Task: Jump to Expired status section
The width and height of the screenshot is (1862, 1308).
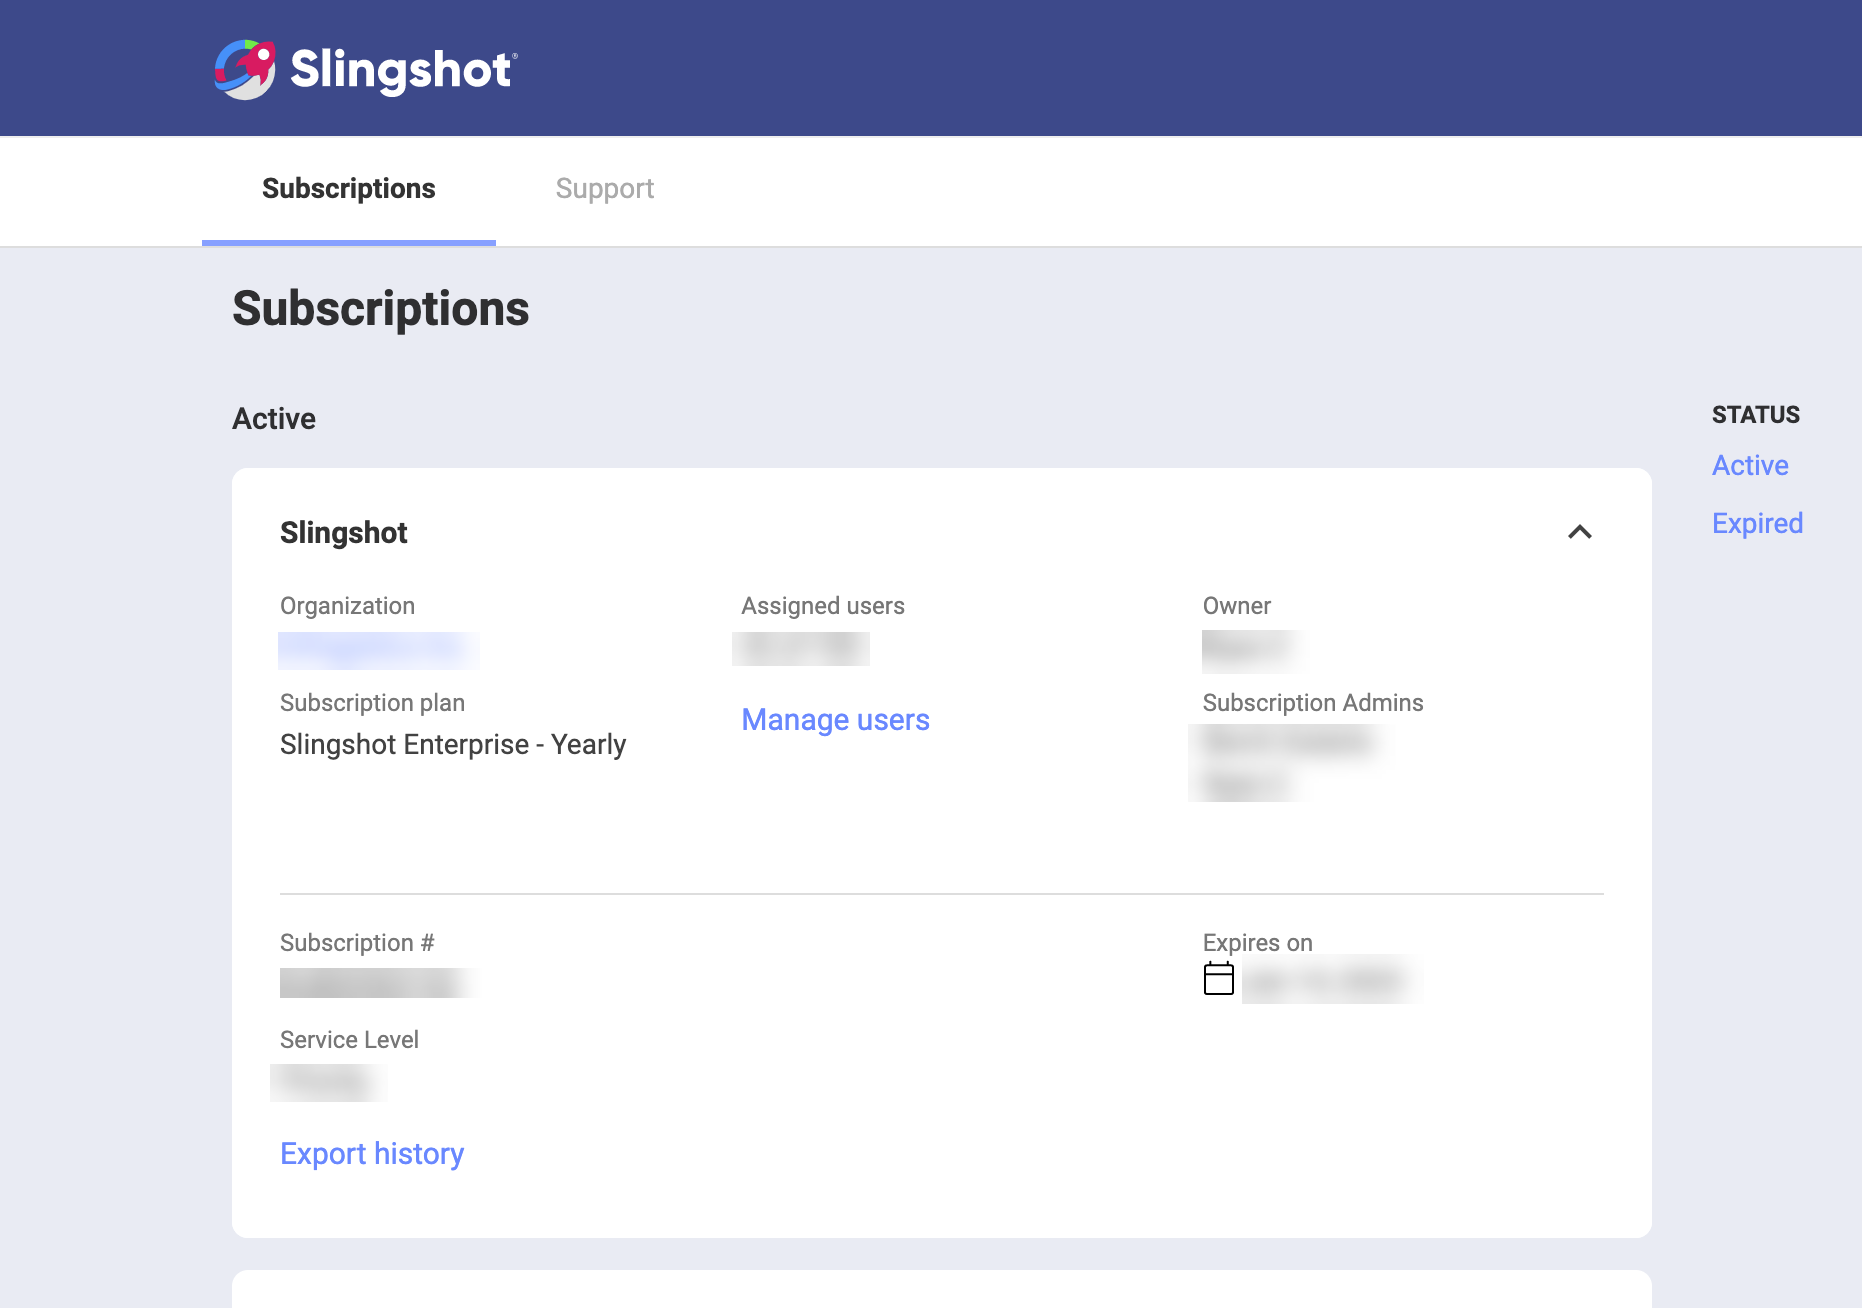Action: [x=1757, y=524]
